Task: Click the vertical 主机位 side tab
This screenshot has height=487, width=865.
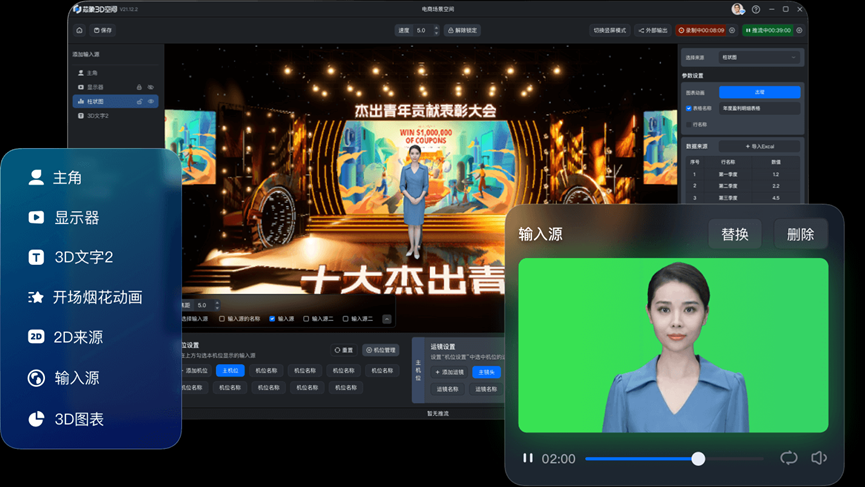Action: point(418,370)
